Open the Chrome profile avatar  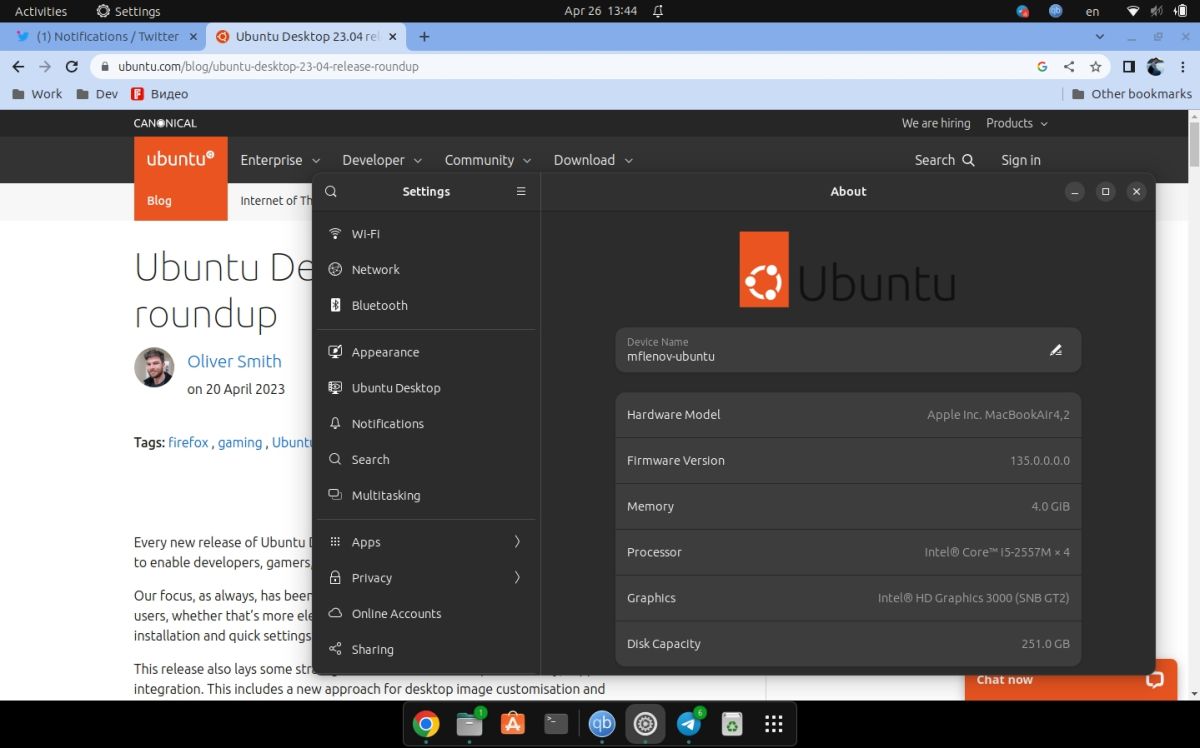point(1156,67)
